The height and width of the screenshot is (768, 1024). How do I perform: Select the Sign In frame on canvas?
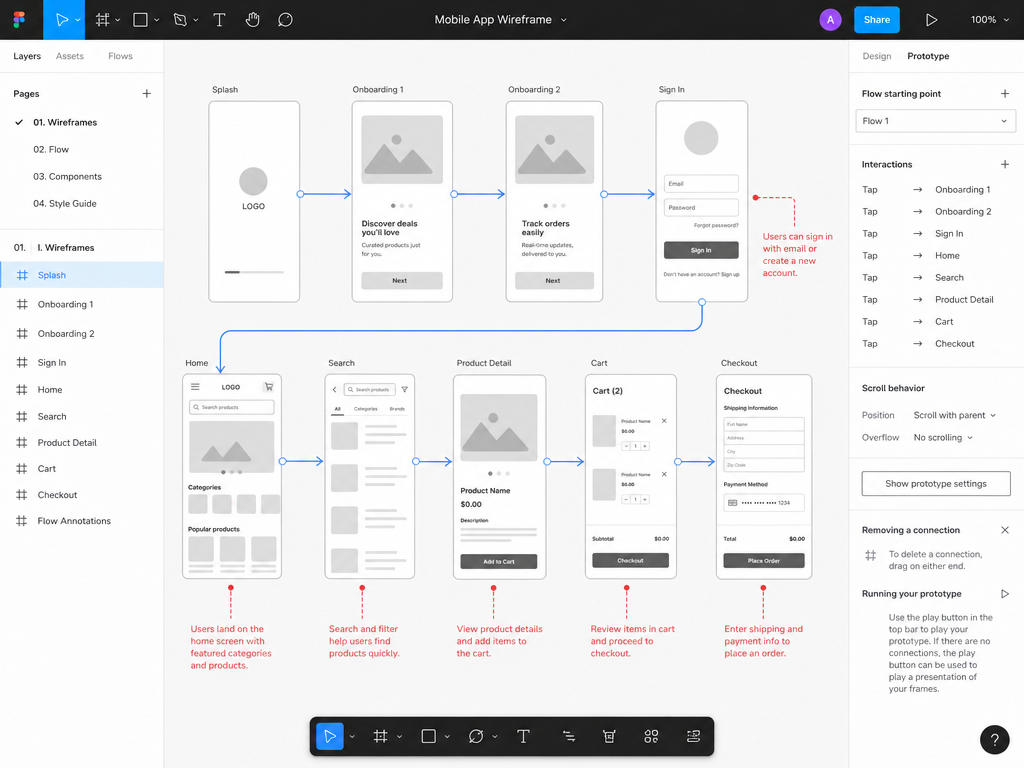click(x=701, y=201)
